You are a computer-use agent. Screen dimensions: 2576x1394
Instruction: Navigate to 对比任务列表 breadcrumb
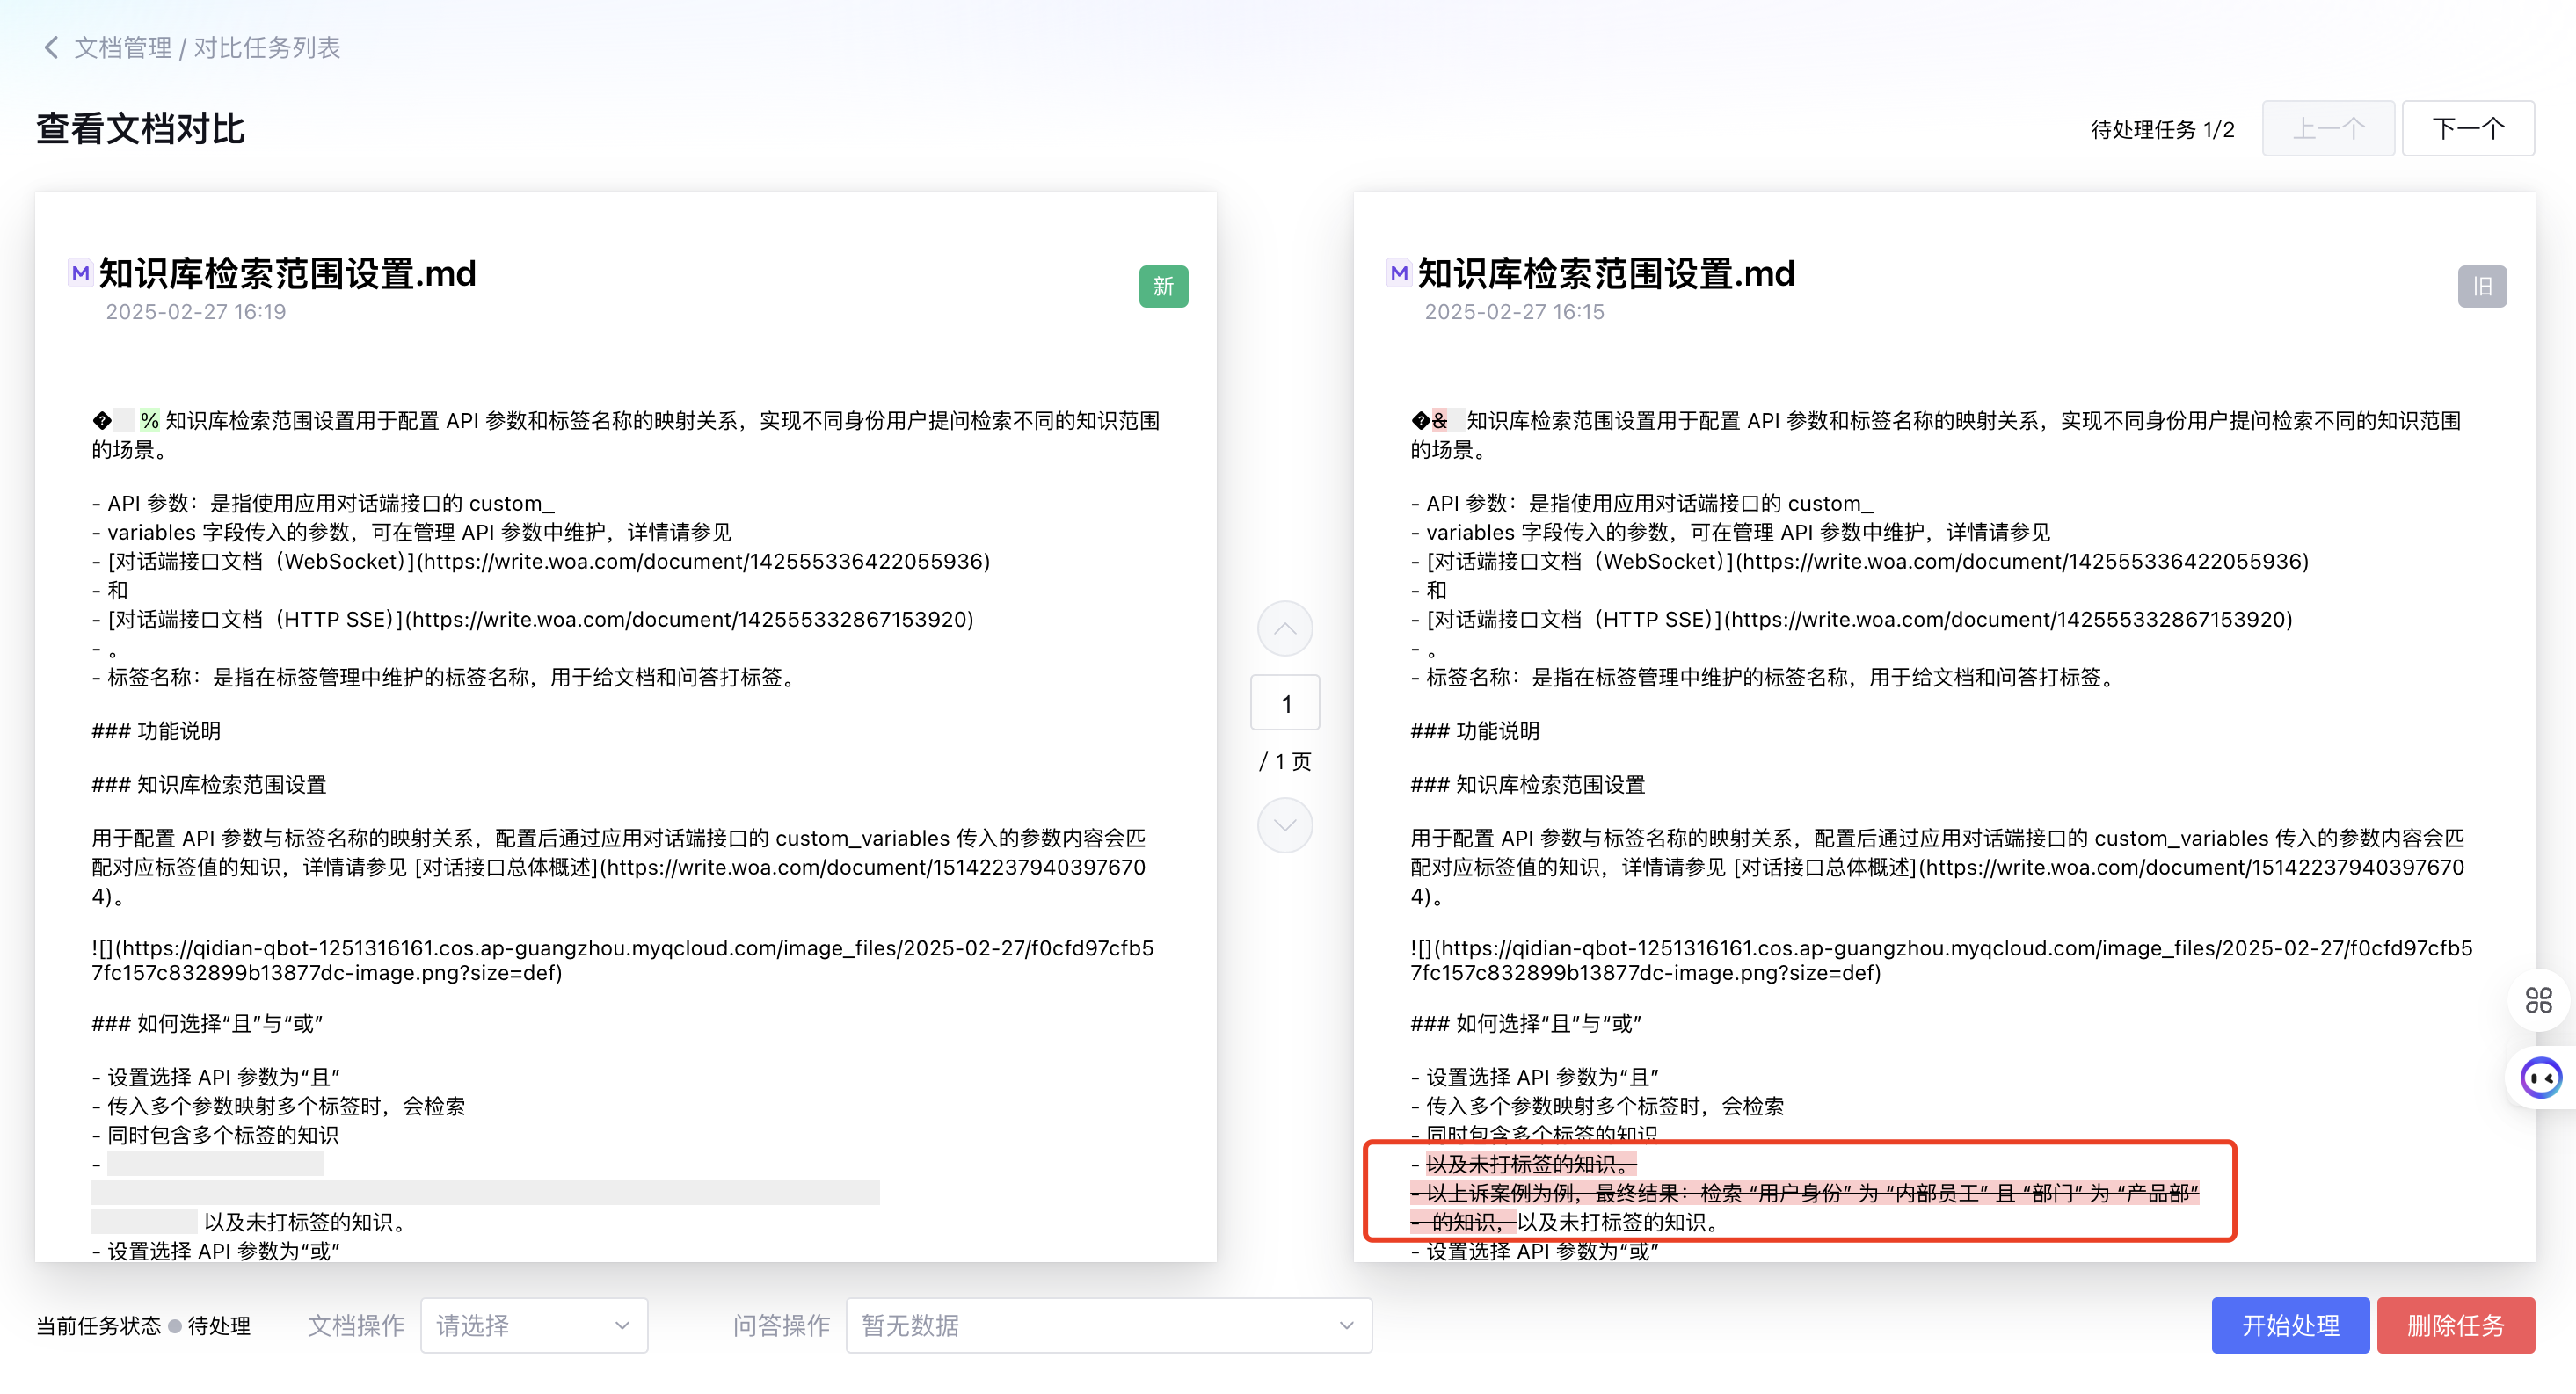tap(267, 47)
